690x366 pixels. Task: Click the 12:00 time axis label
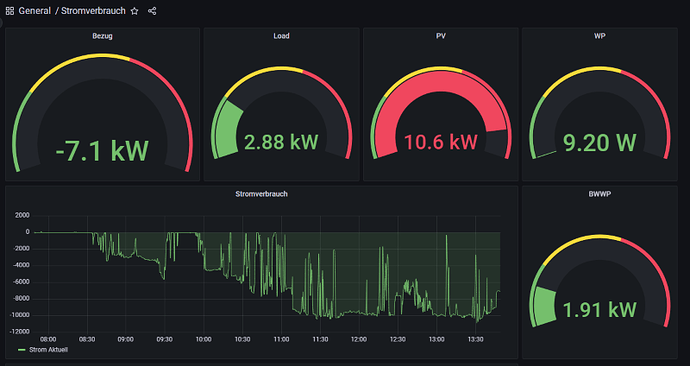pyautogui.click(x=359, y=339)
